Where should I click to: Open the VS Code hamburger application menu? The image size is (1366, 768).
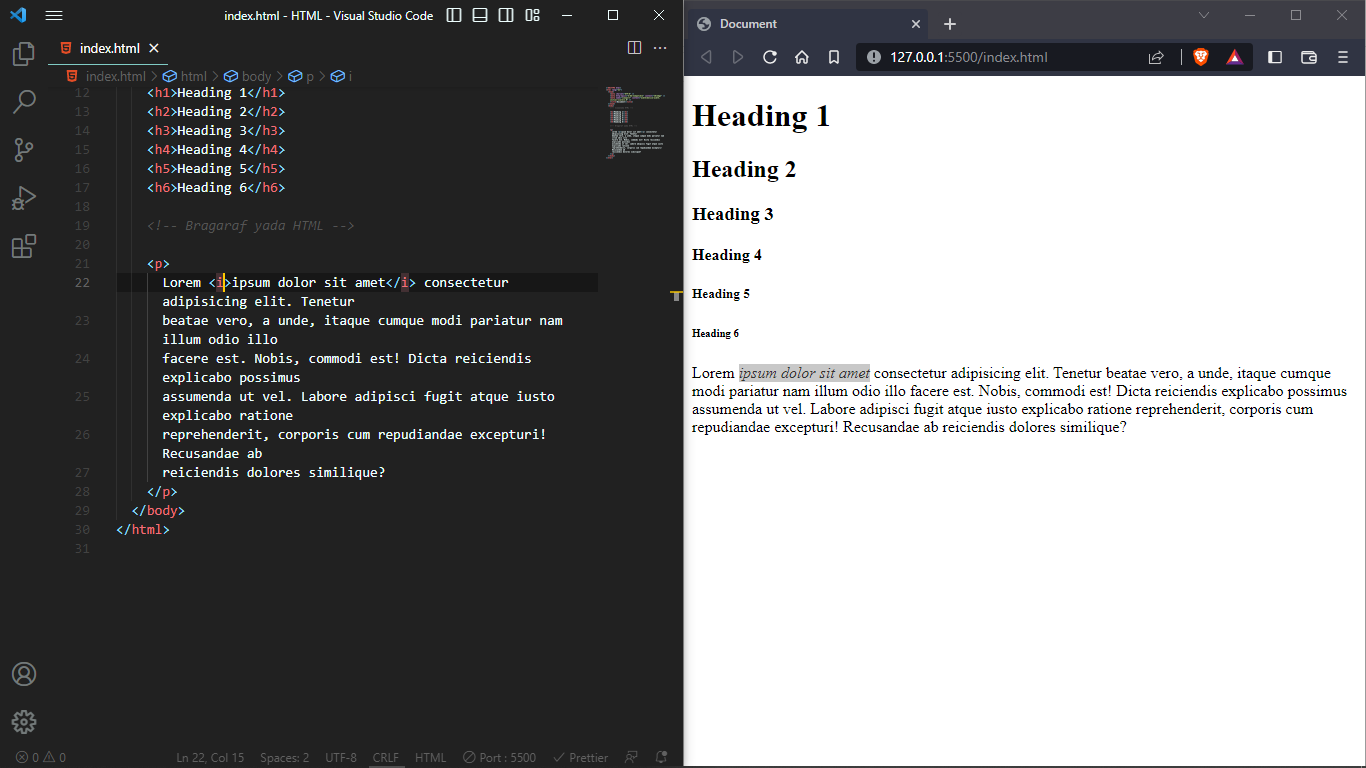[x=54, y=16]
